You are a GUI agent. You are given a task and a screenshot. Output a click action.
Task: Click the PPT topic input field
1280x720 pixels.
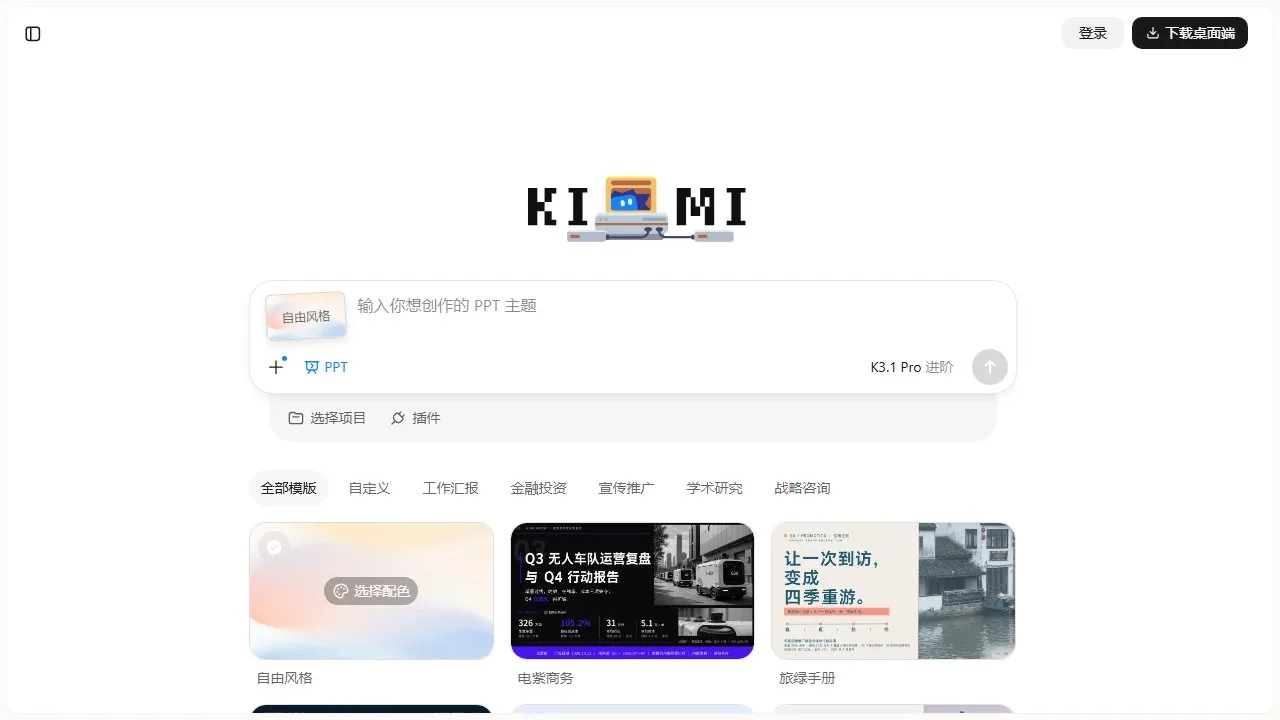680,306
